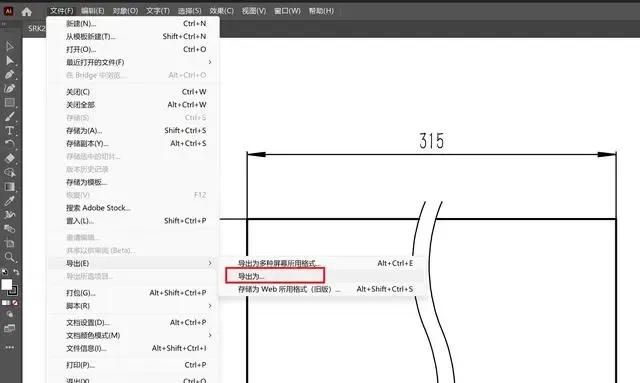Viewport: 640px width, 383px height.
Task: Swap fill and stroke colors
Action: [x=16, y=272]
